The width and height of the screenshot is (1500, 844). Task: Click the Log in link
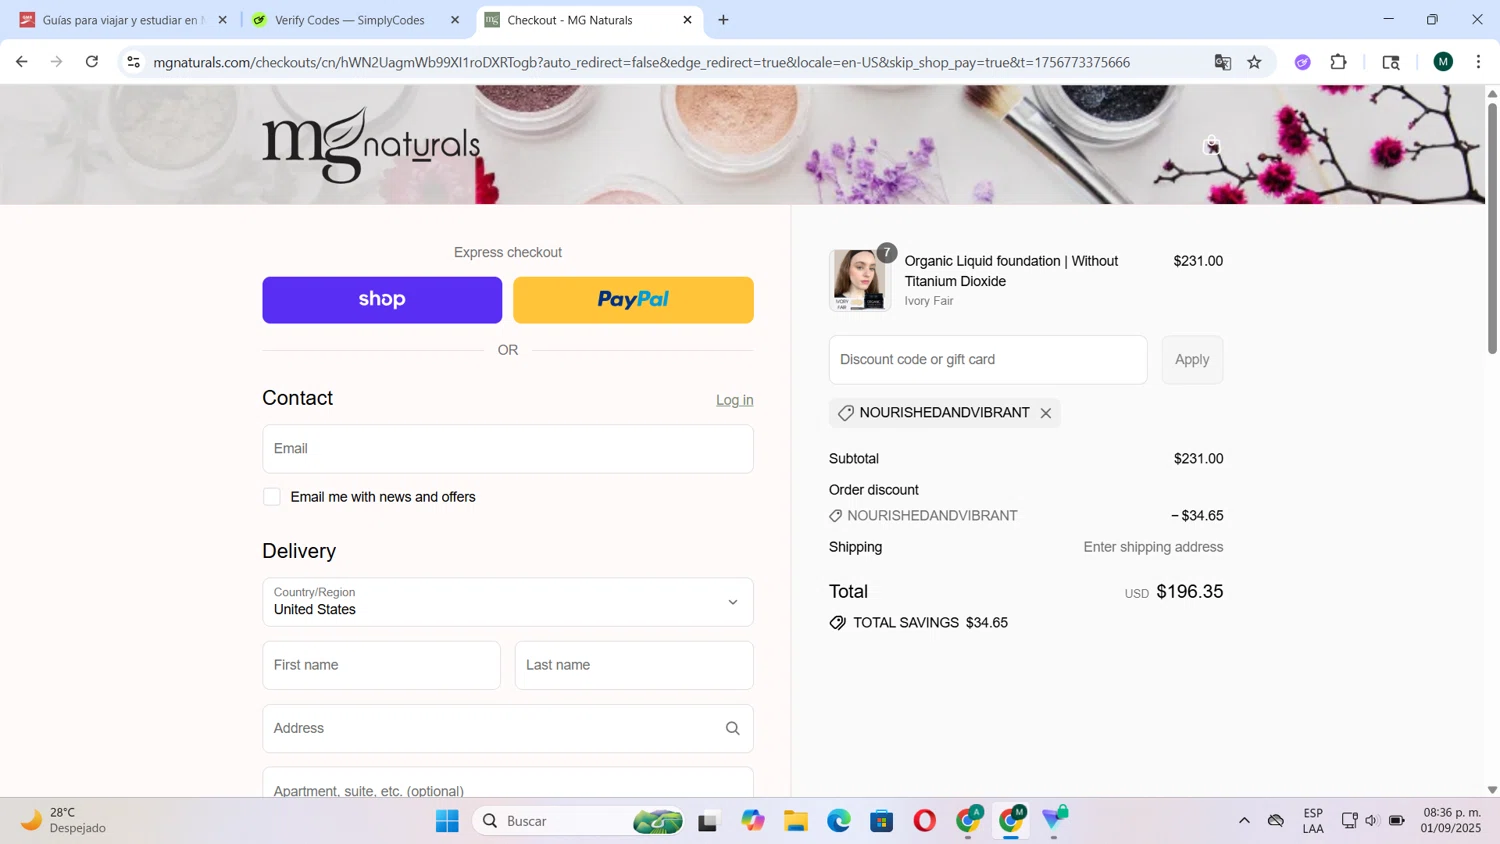click(x=735, y=400)
